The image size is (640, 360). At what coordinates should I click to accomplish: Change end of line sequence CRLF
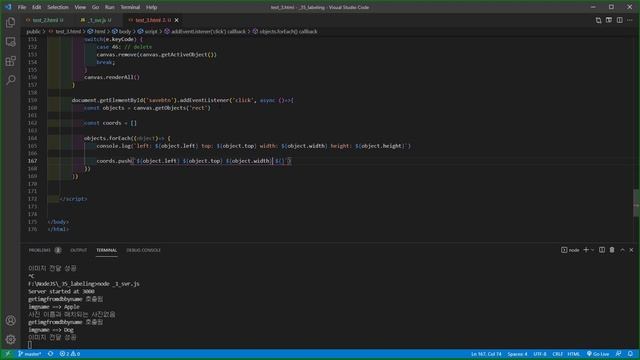(558, 354)
